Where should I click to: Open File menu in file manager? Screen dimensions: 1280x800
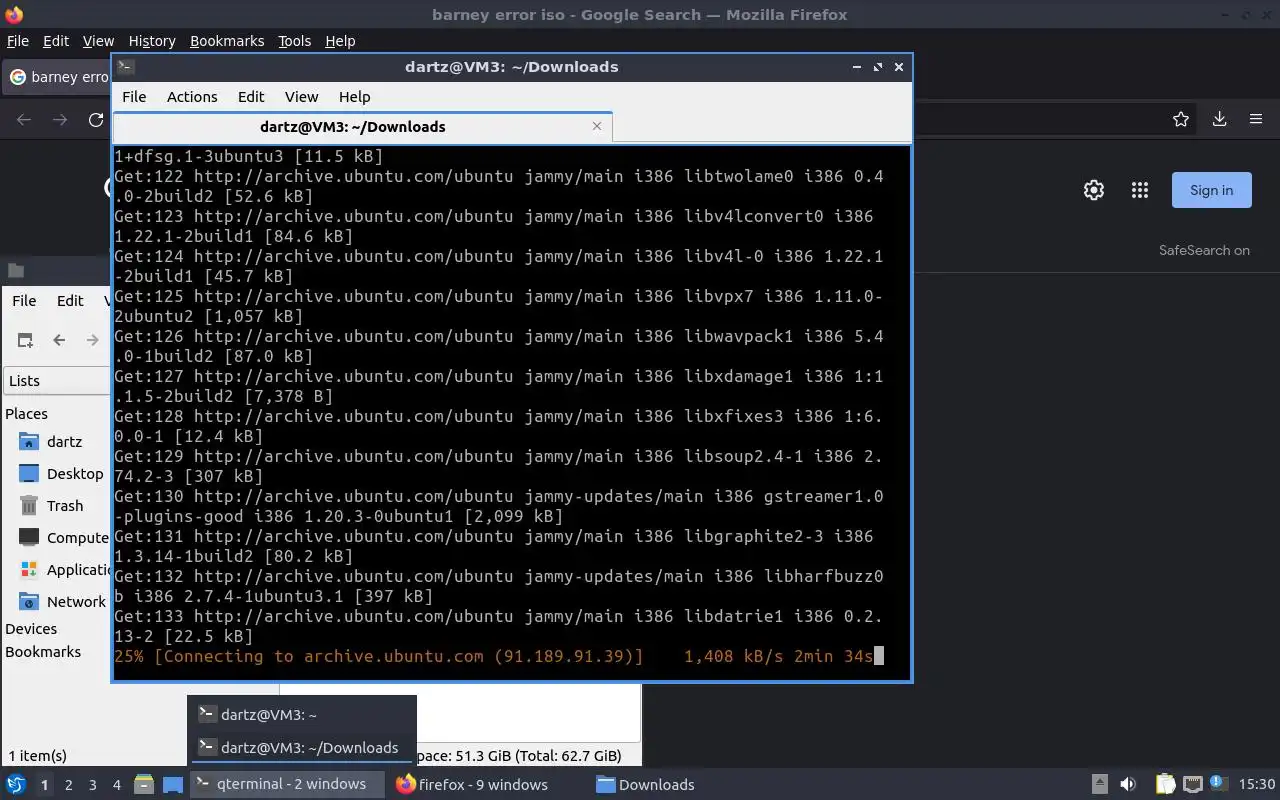24,300
